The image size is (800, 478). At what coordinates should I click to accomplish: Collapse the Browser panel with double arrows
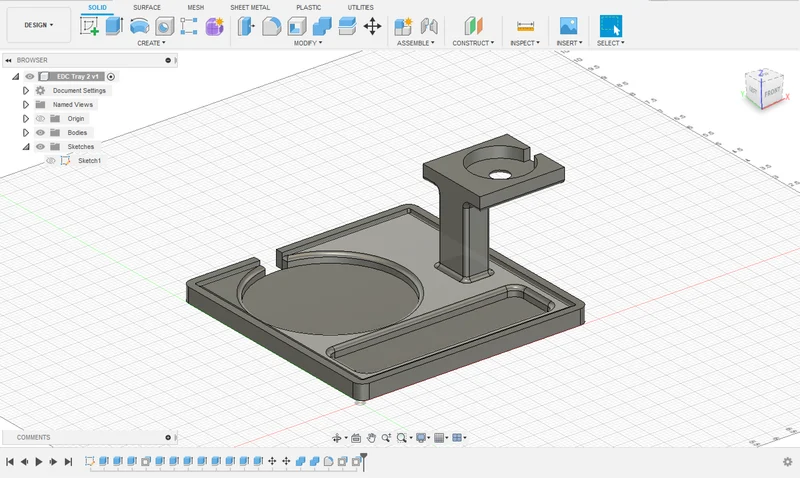tap(8, 60)
